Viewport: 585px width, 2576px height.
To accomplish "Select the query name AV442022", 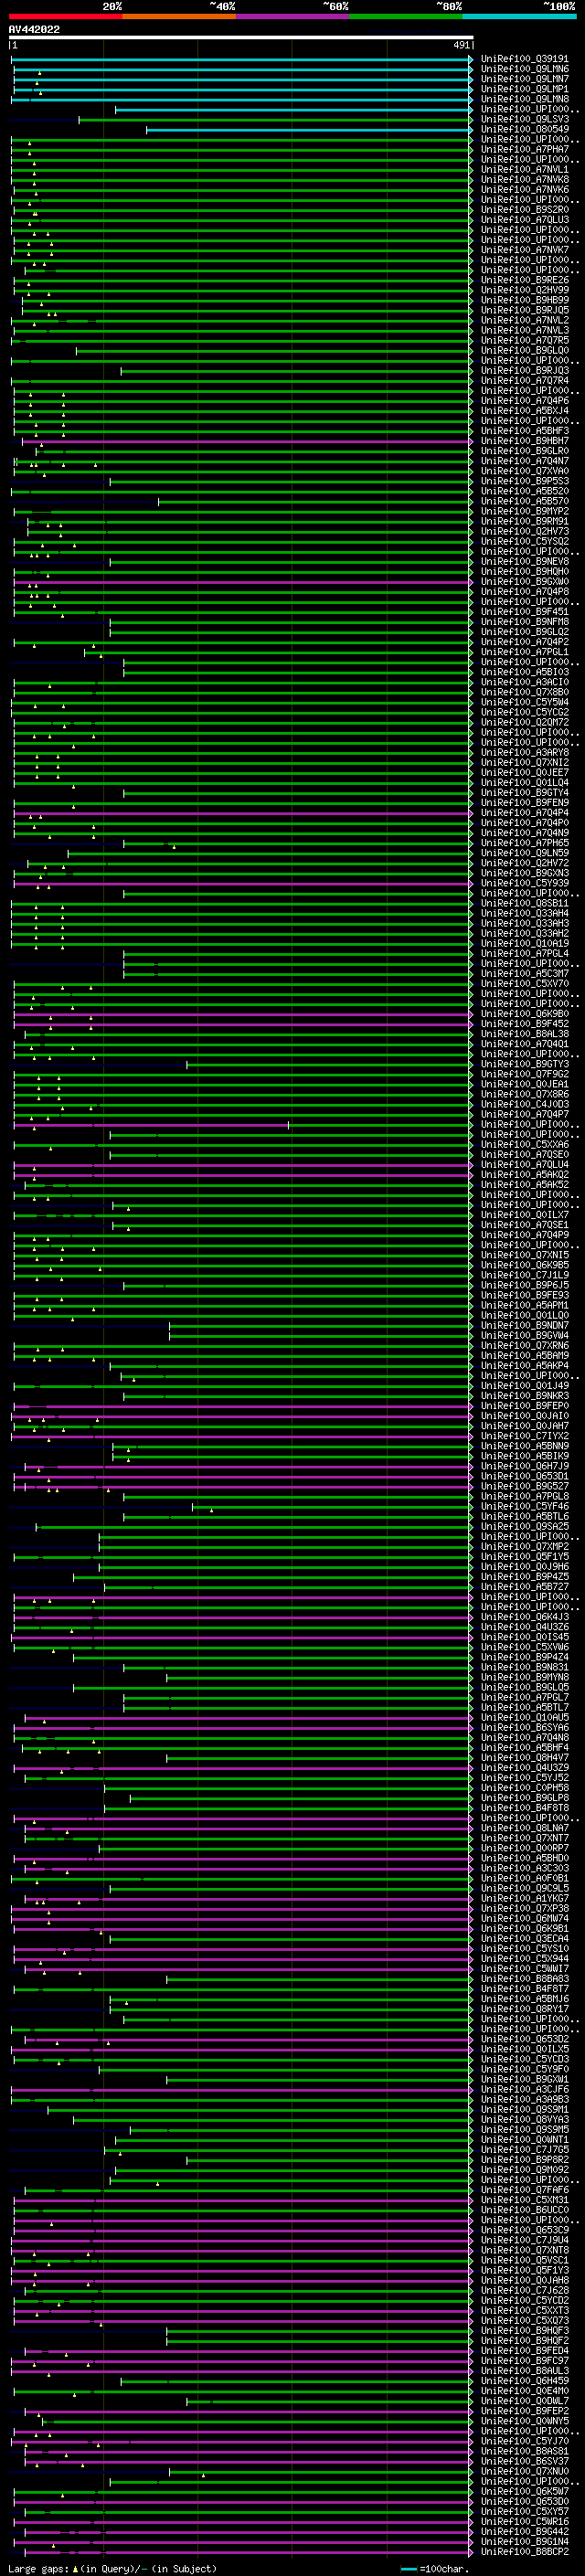I will tap(34, 29).
